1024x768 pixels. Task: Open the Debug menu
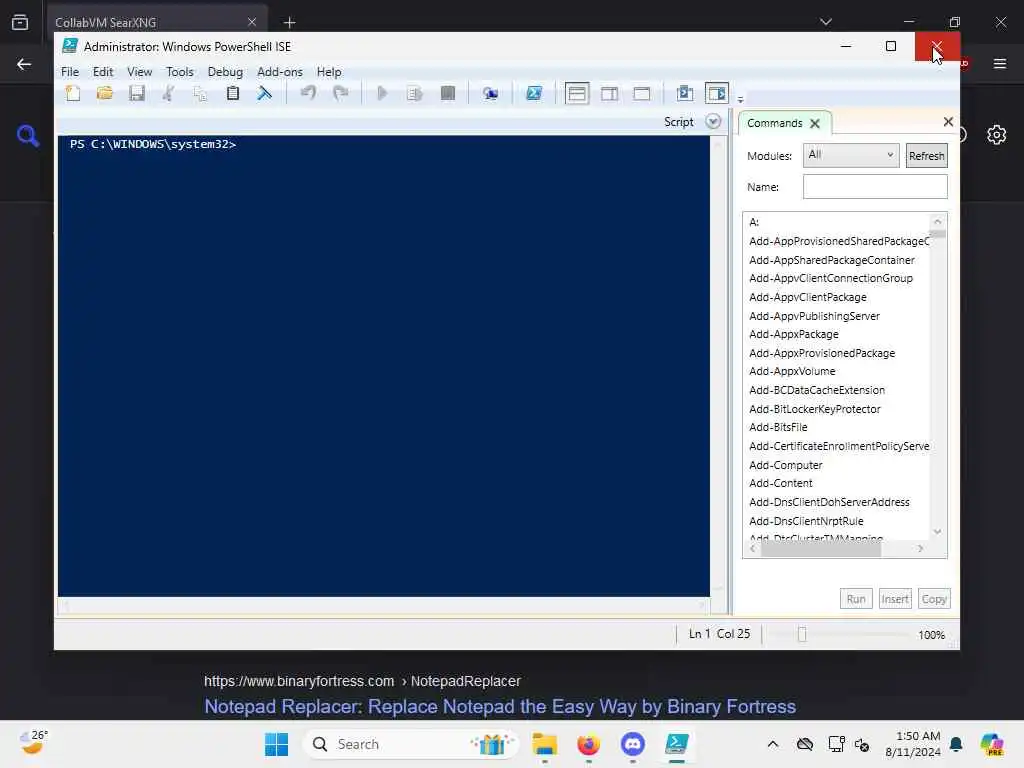click(225, 72)
